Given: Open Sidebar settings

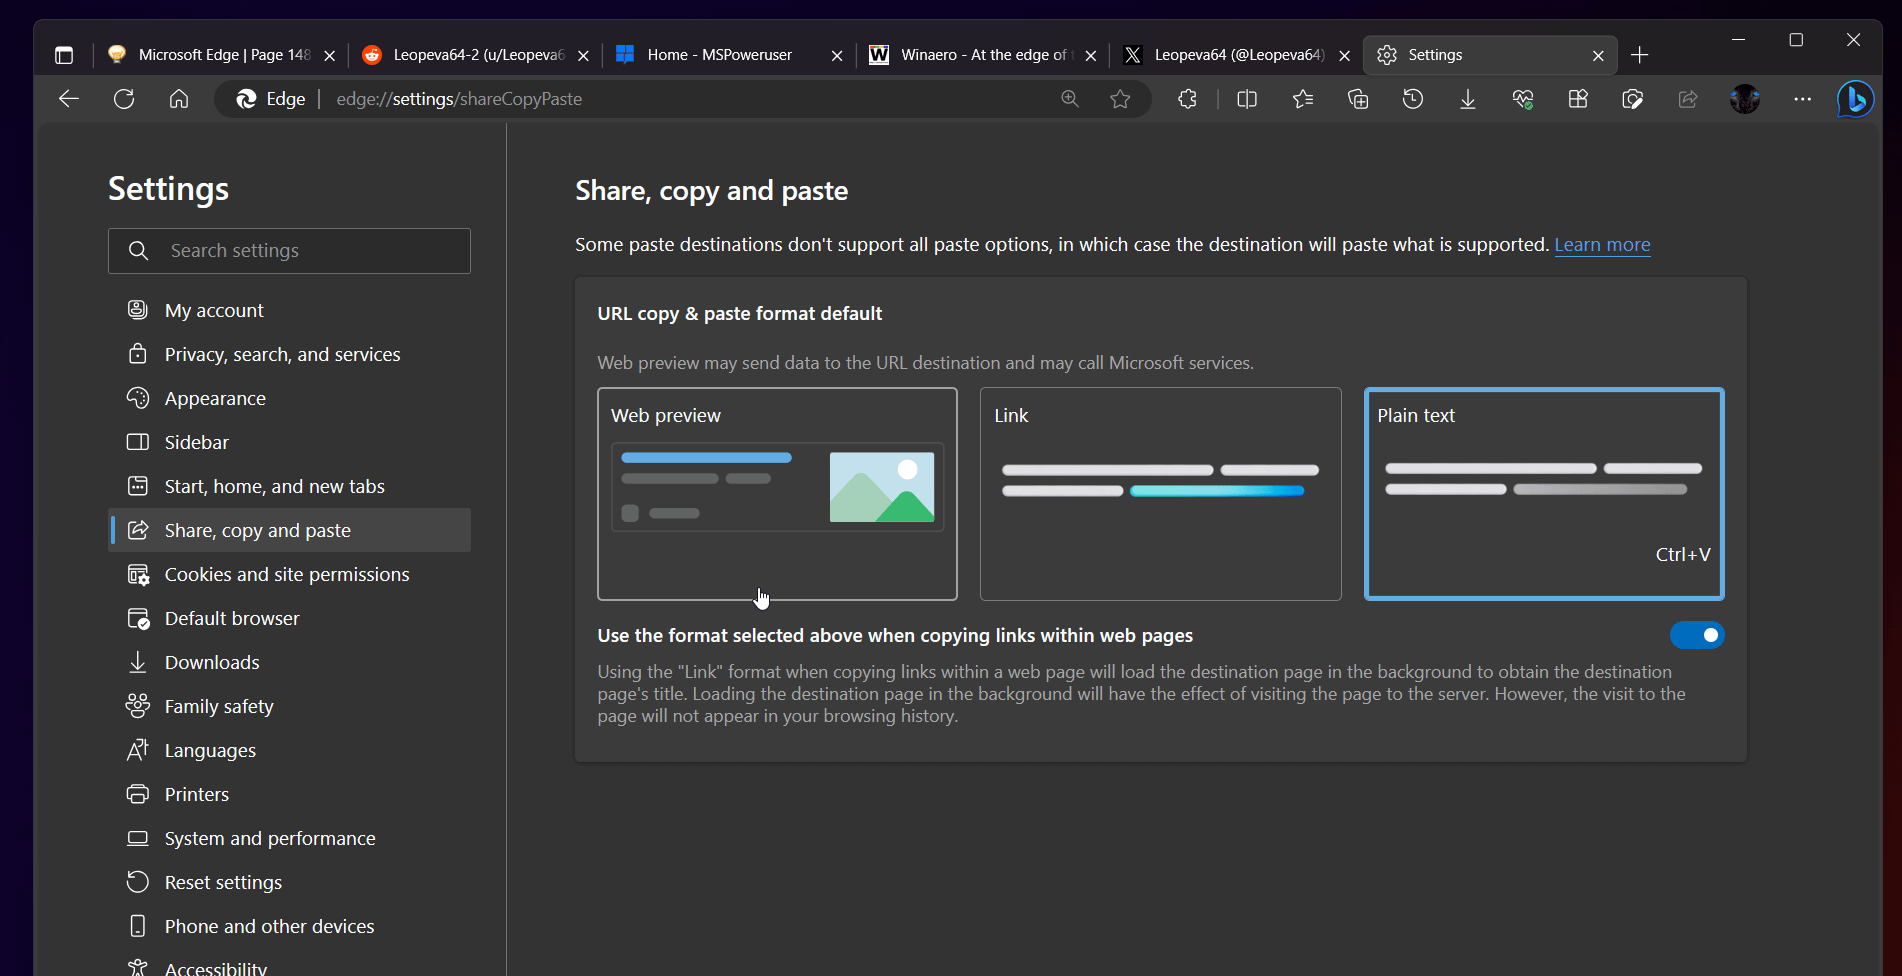Looking at the screenshot, I should pyautogui.click(x=289, y=442).
